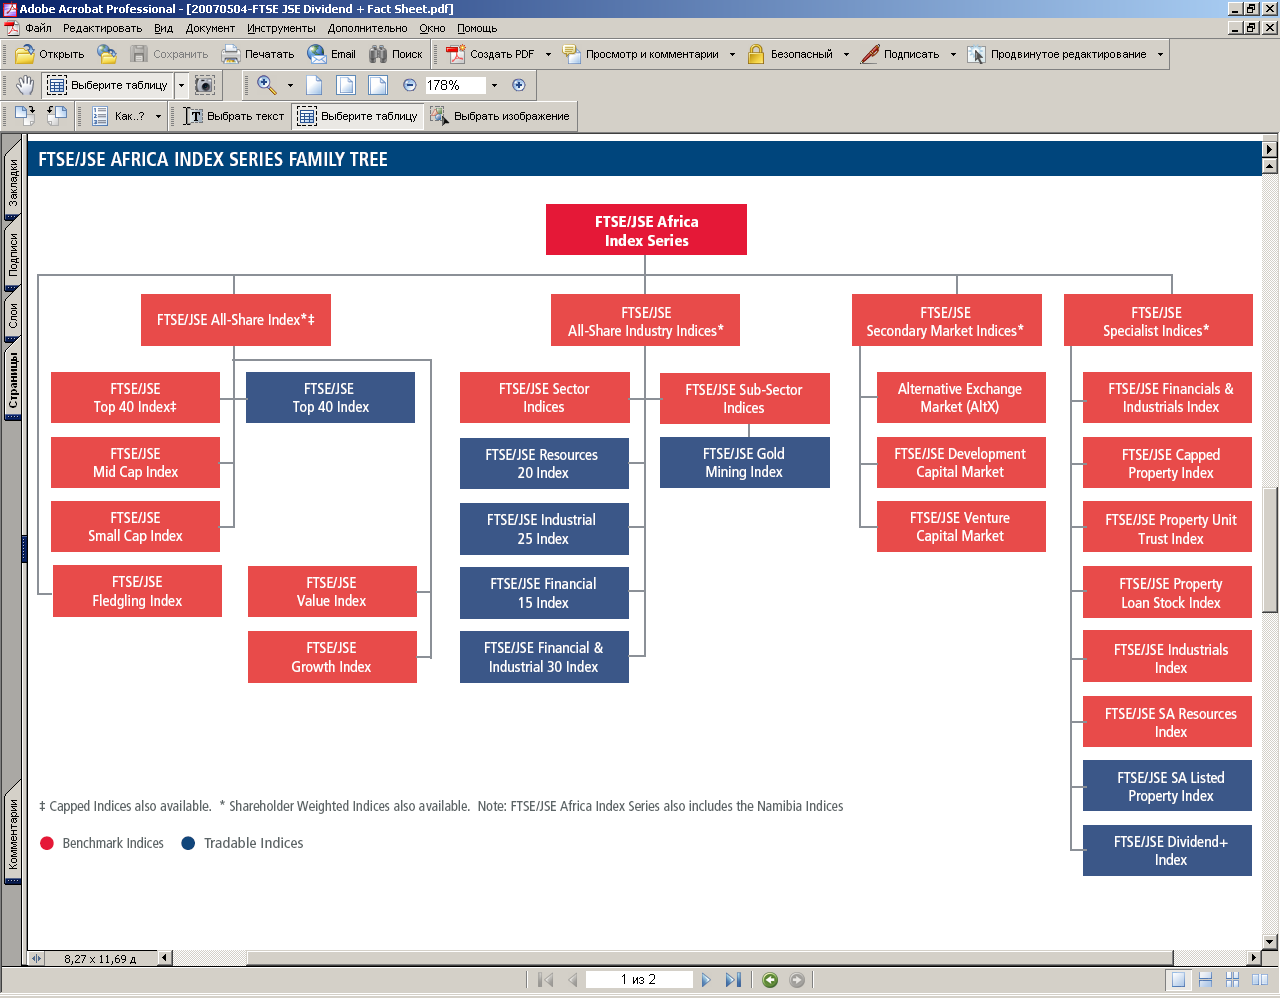
Task: Enable Single Page layout
Action: 1179,980
